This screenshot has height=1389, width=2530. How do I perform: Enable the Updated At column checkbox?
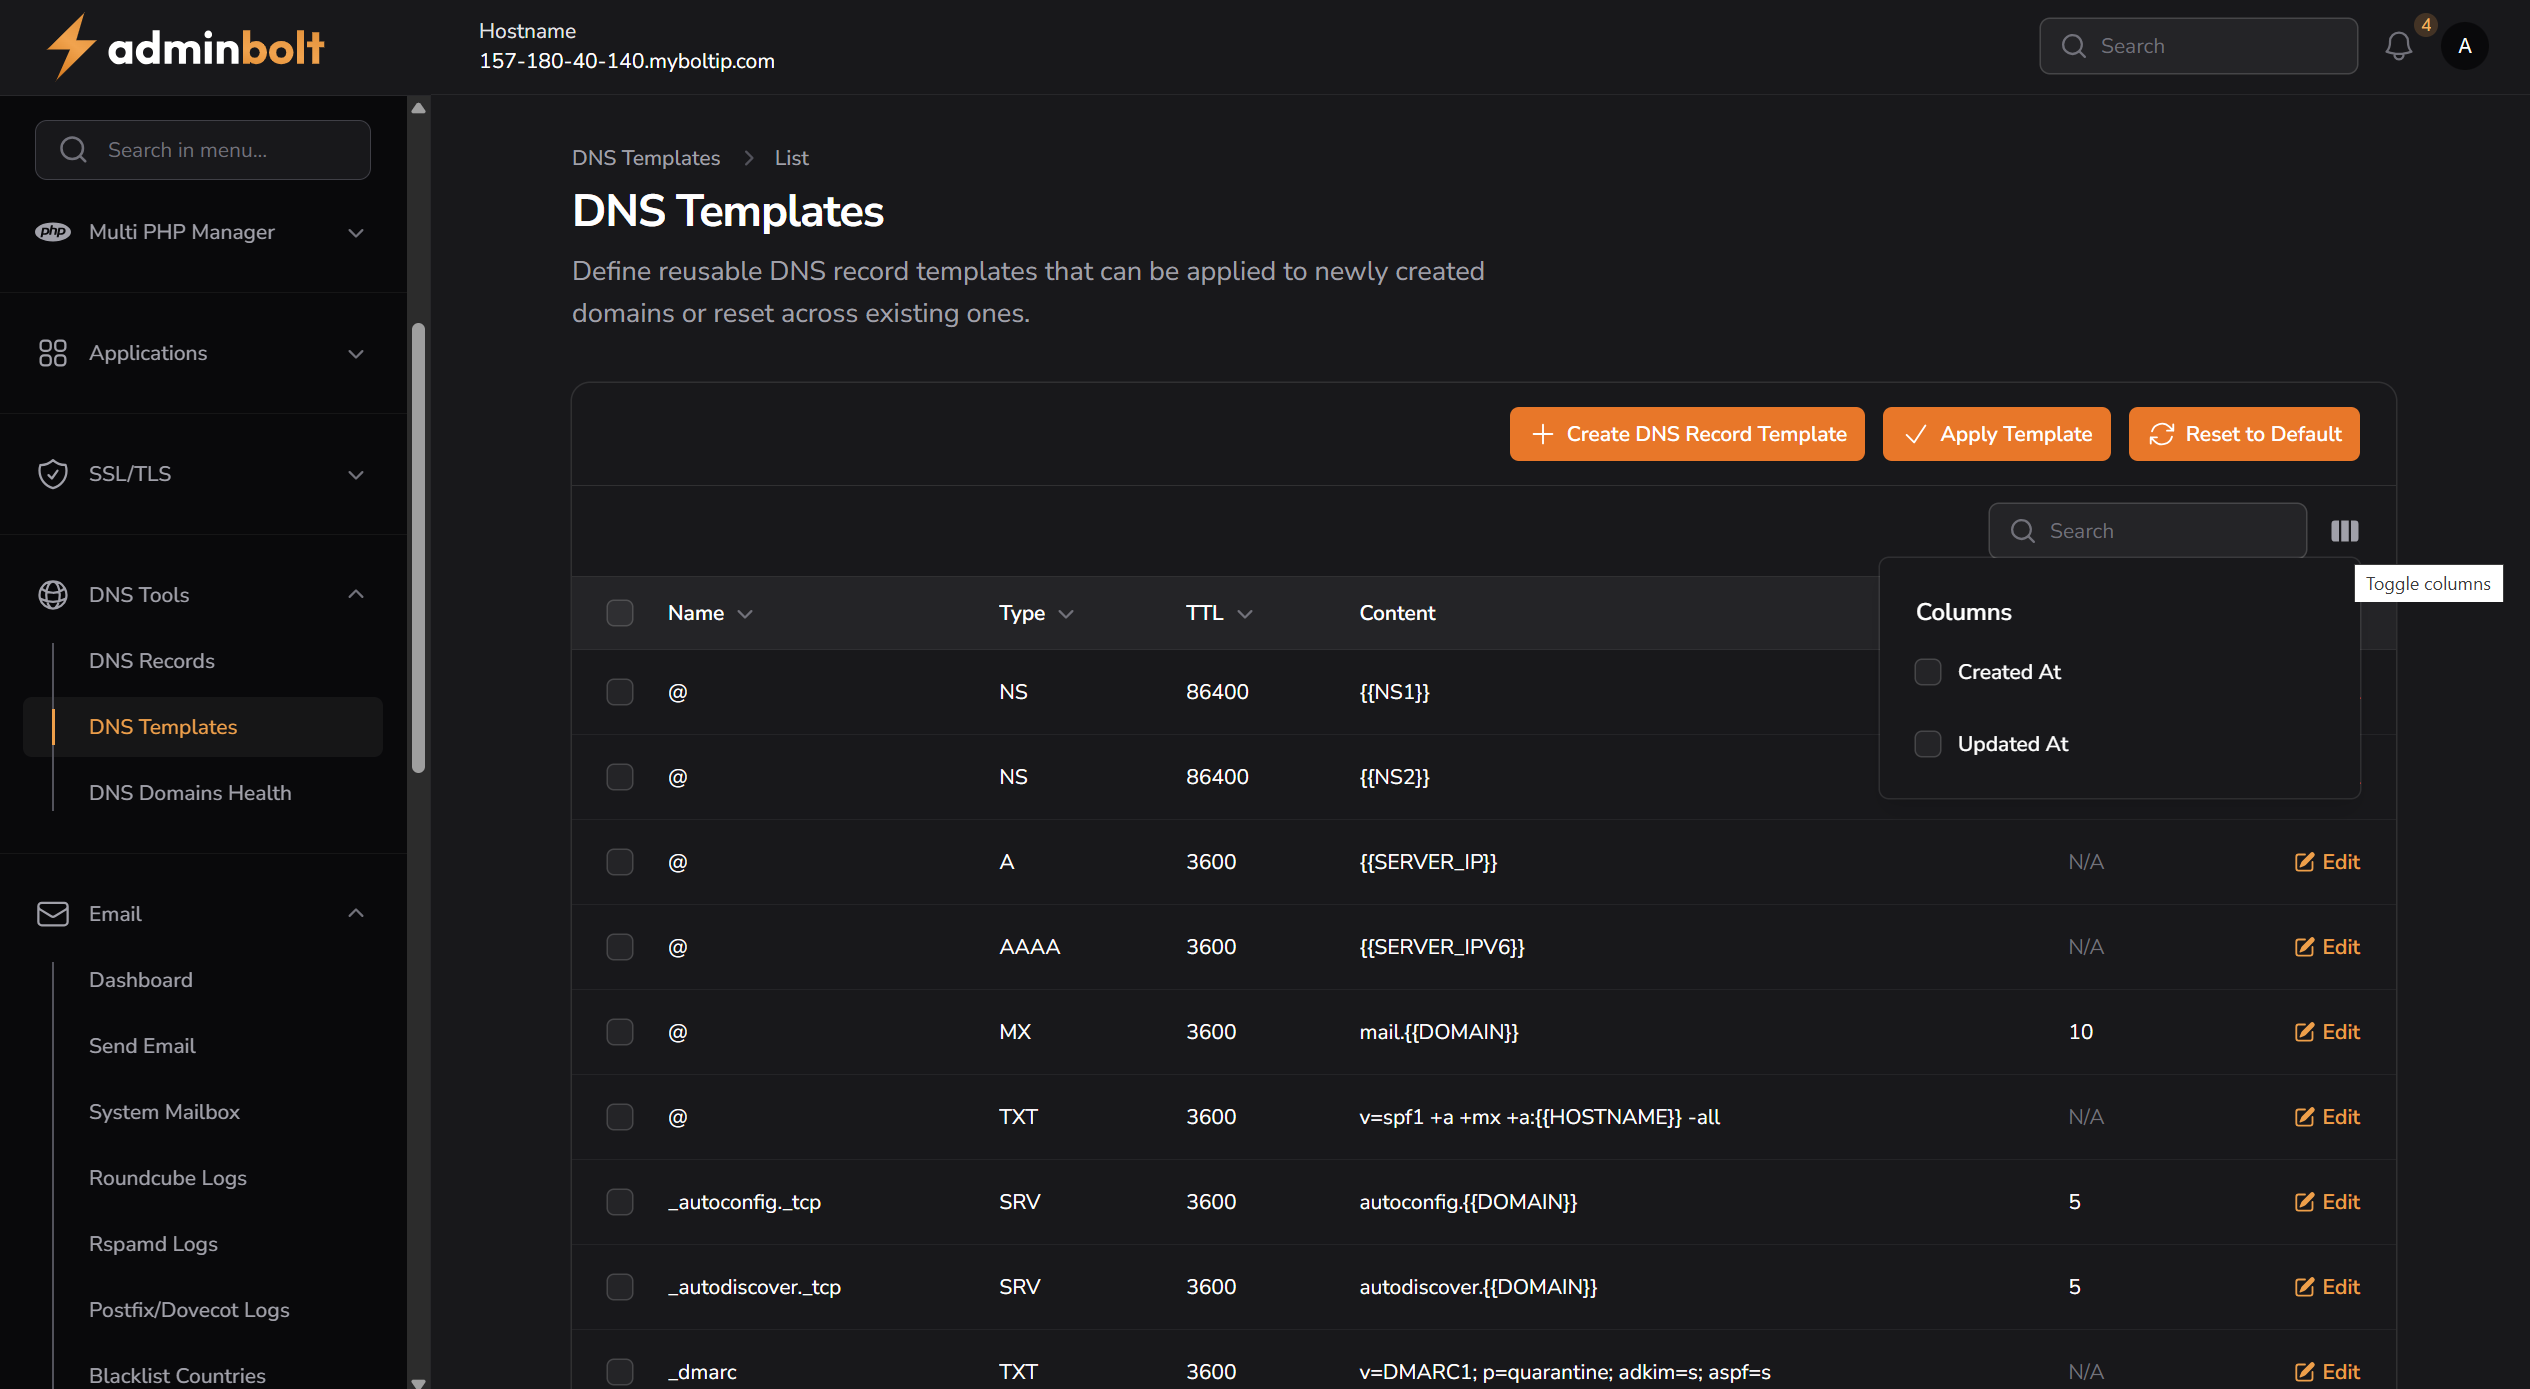click(x=1928, y=743)
